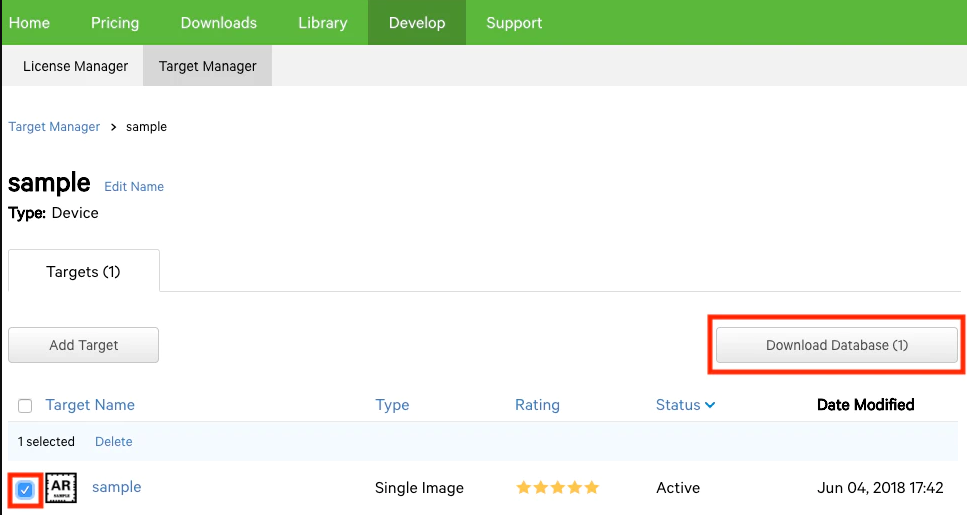Open the Home menu item

click(29, 22)
